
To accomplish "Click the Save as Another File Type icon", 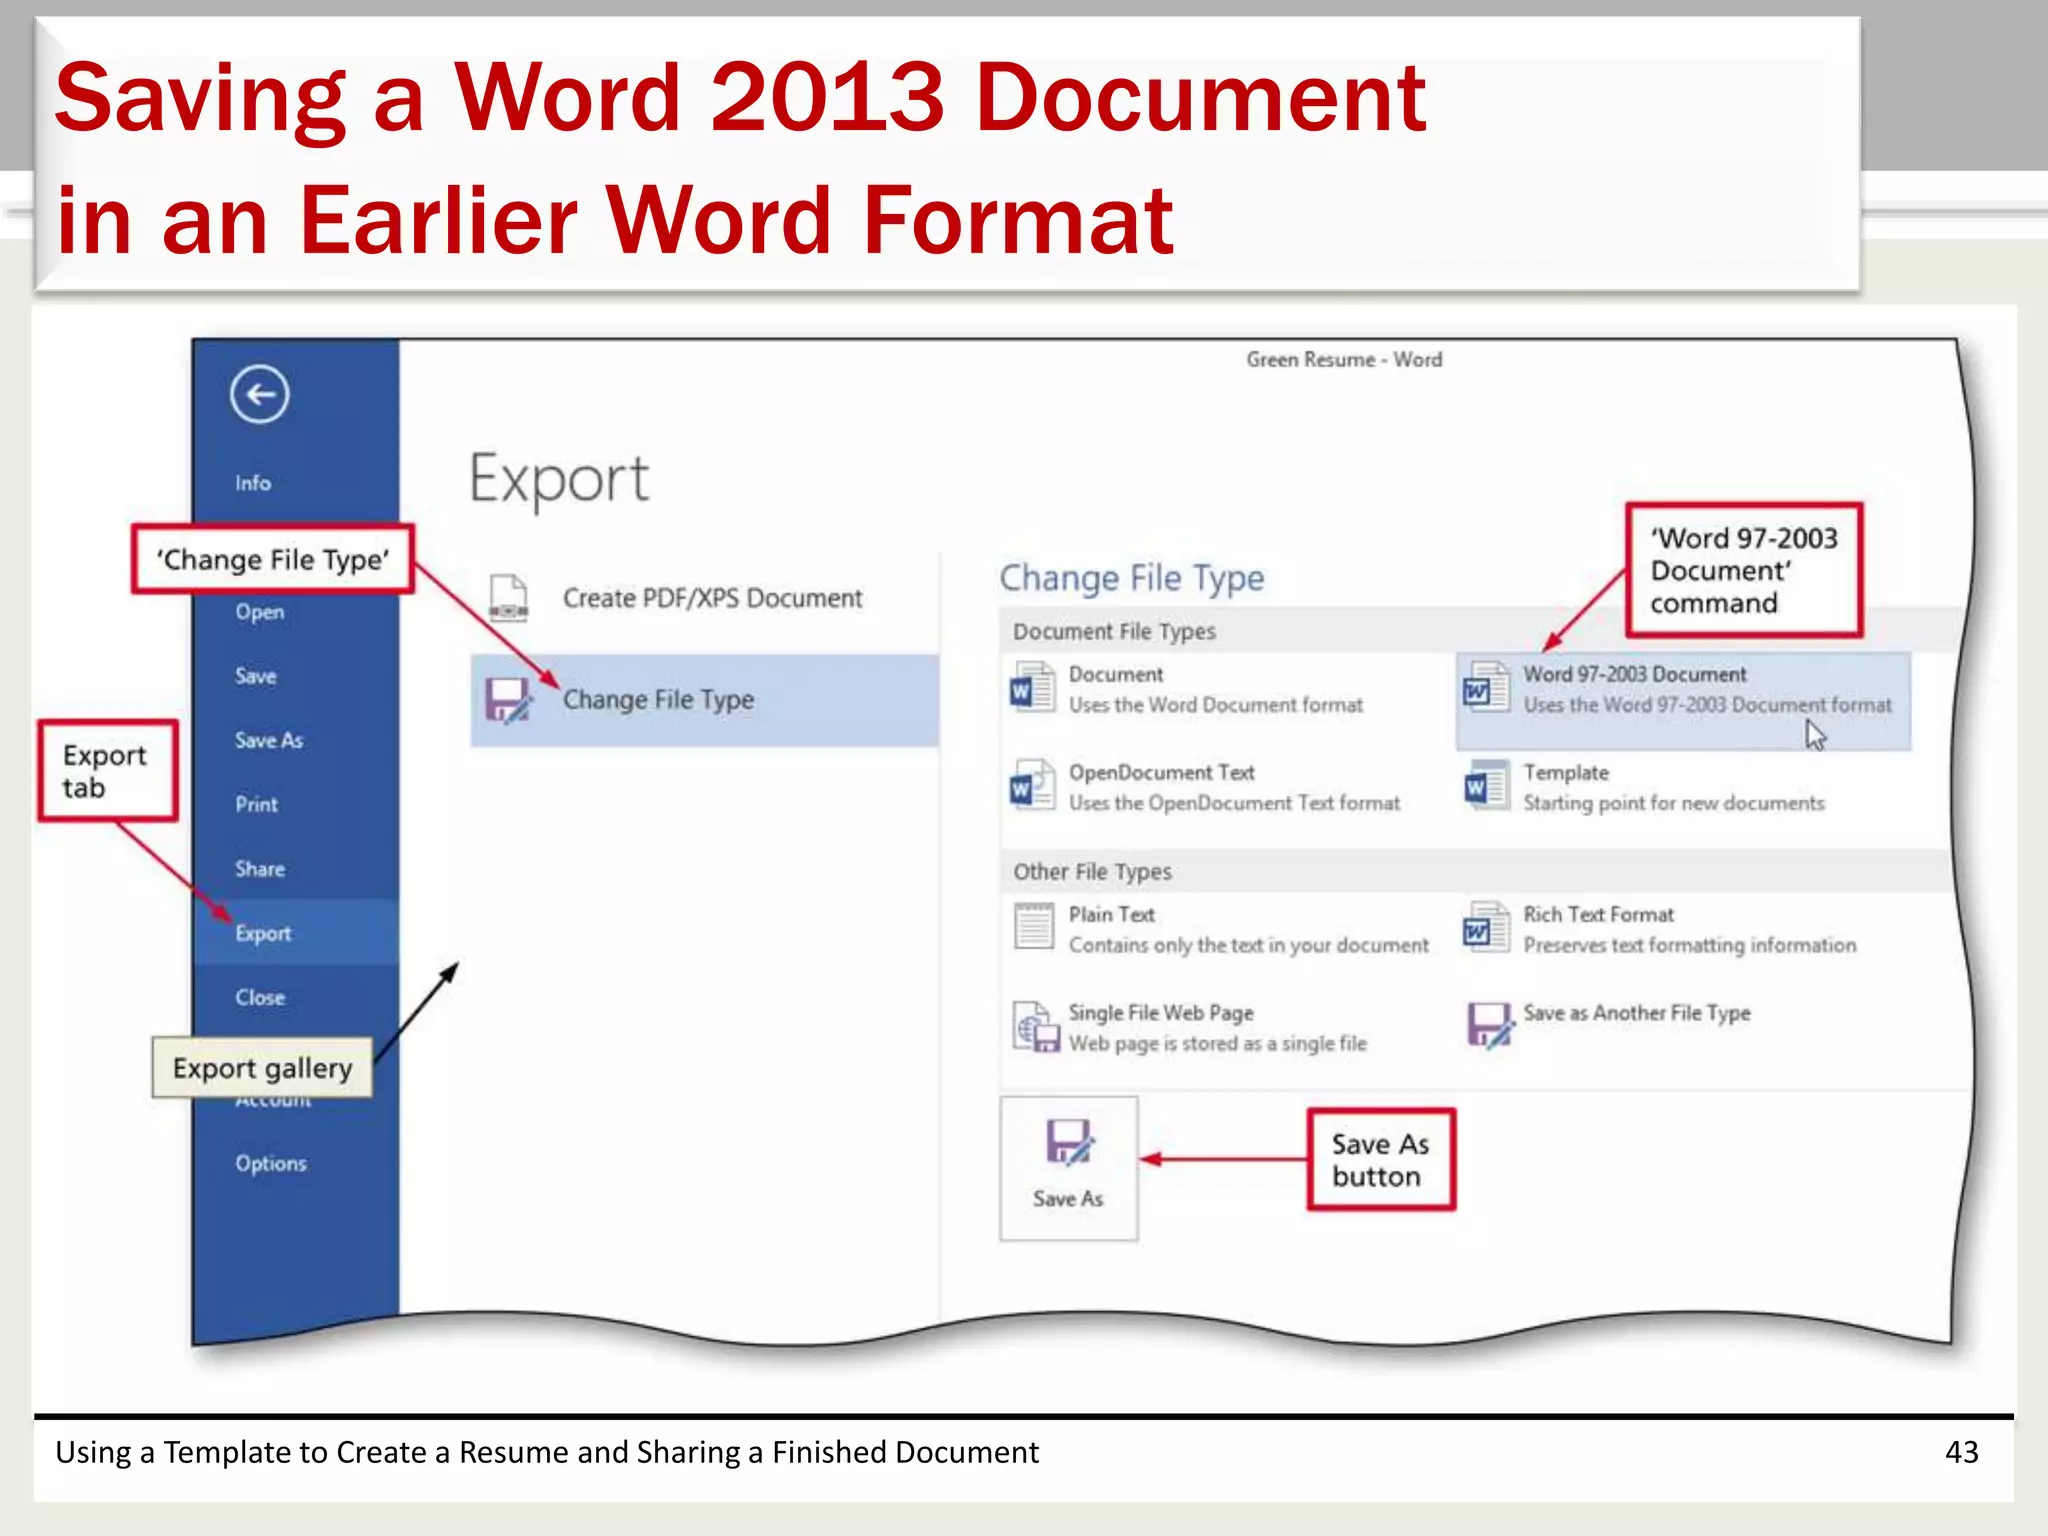I will (x=1490, y=1026).
